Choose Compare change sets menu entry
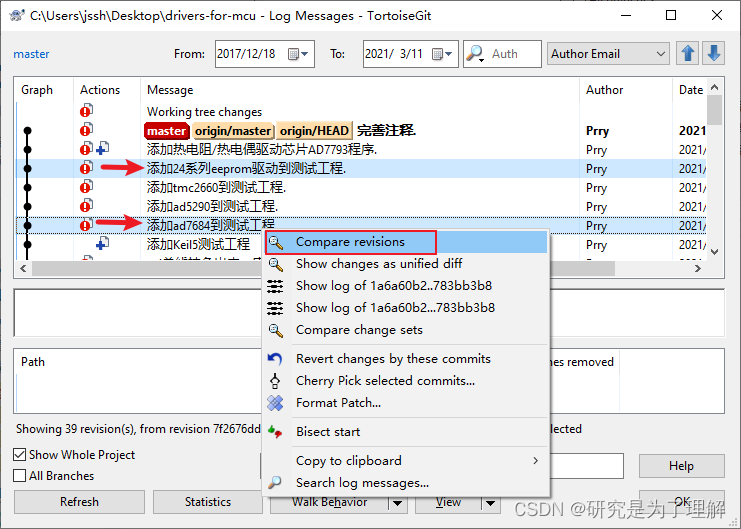Image resolution: width=741 pixels, height=529 pixels. coord(405,330)
